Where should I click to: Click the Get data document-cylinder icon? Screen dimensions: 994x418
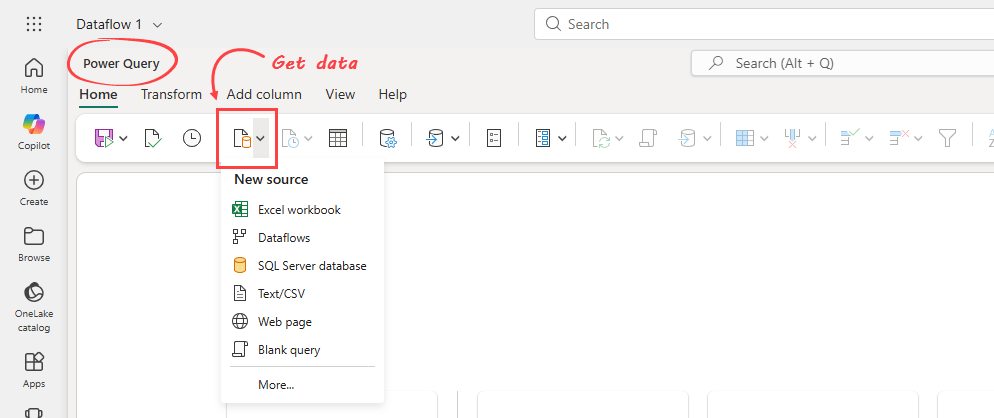tap(242, 138)
